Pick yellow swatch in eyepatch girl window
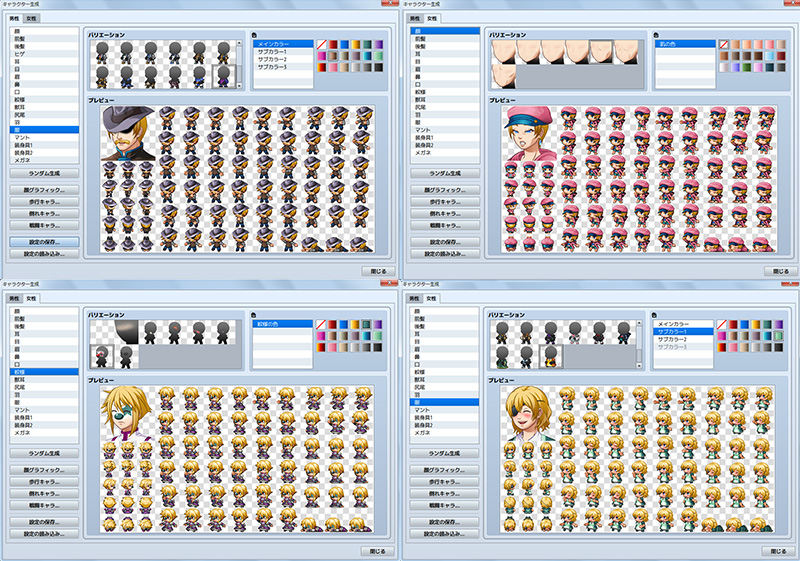This screenshot has width=800, height=561. click(x=756, y=325)
